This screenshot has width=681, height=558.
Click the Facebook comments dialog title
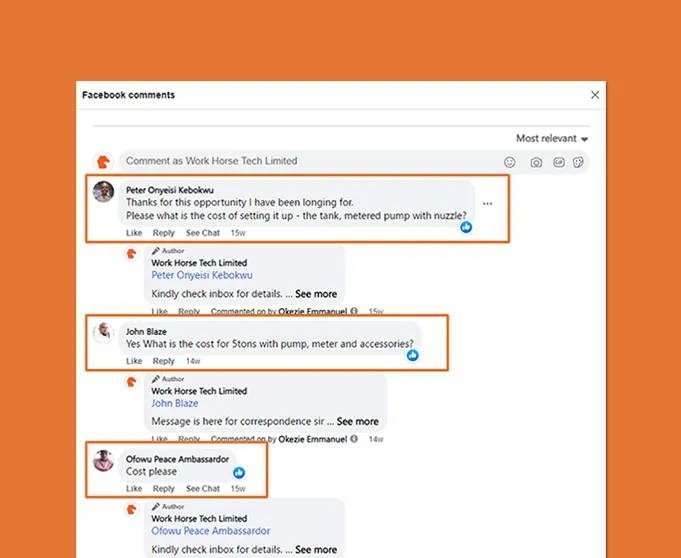point(129,95)
